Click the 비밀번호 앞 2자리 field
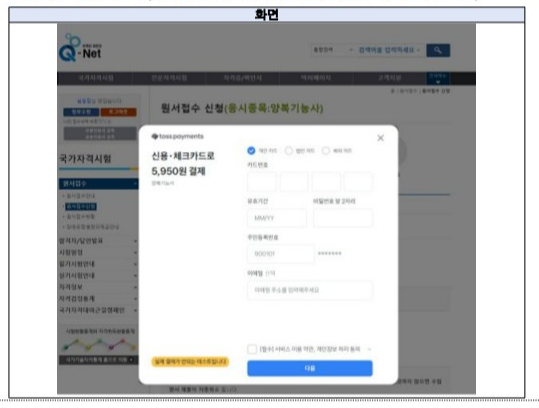This screenshot has width=539, height=408. [x=343, y=218]
